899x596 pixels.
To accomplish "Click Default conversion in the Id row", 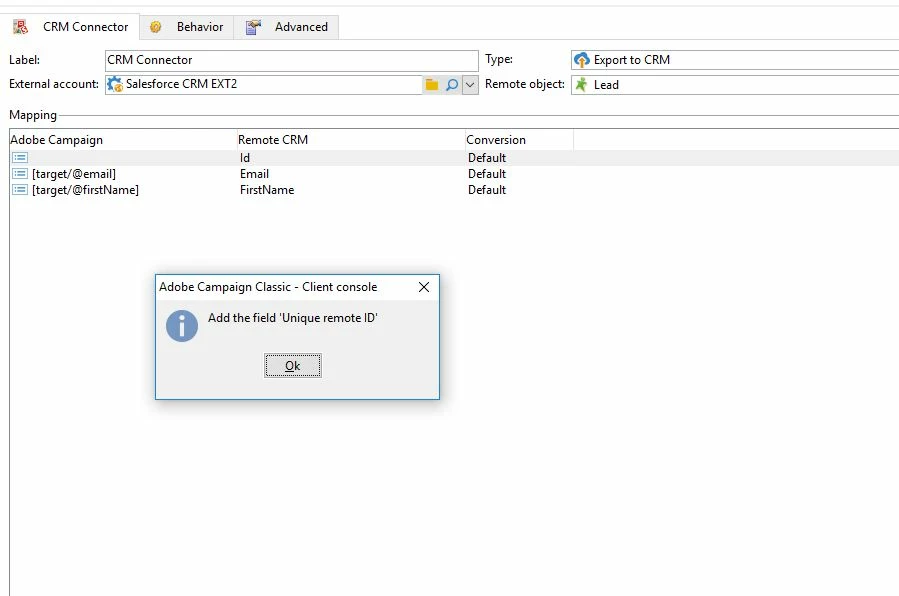I will point(487,158).
